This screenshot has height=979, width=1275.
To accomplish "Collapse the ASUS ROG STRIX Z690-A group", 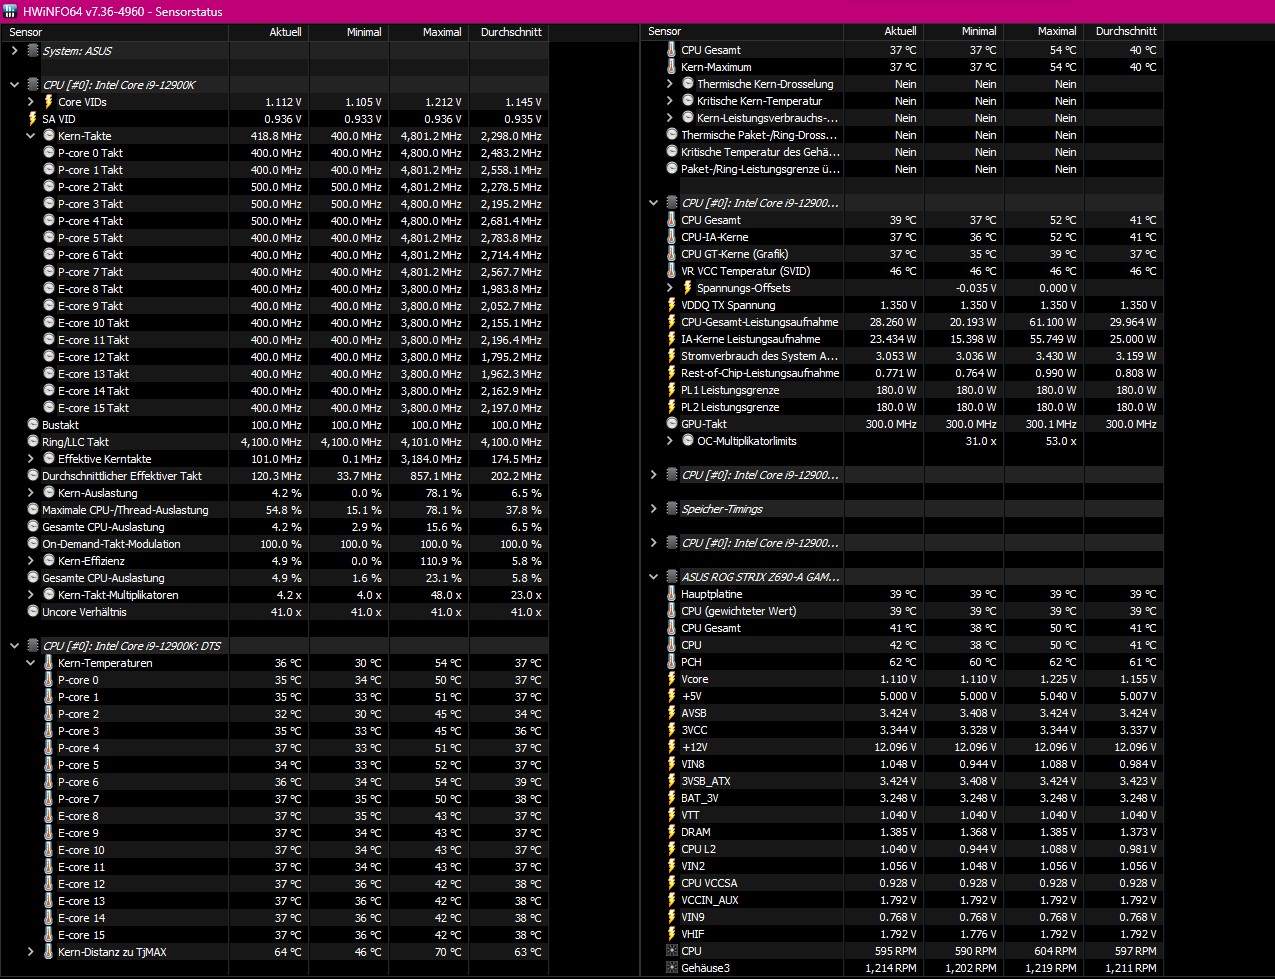I will (x=654, y=577).
